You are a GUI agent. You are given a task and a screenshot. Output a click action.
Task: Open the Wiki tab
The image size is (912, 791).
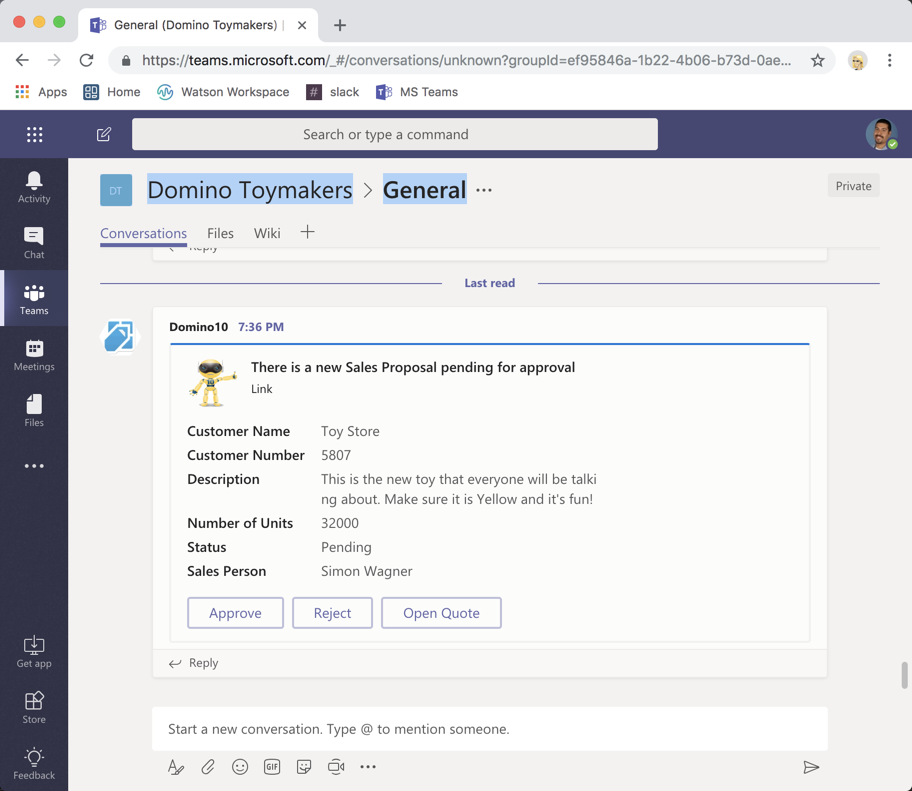point(267,233)
